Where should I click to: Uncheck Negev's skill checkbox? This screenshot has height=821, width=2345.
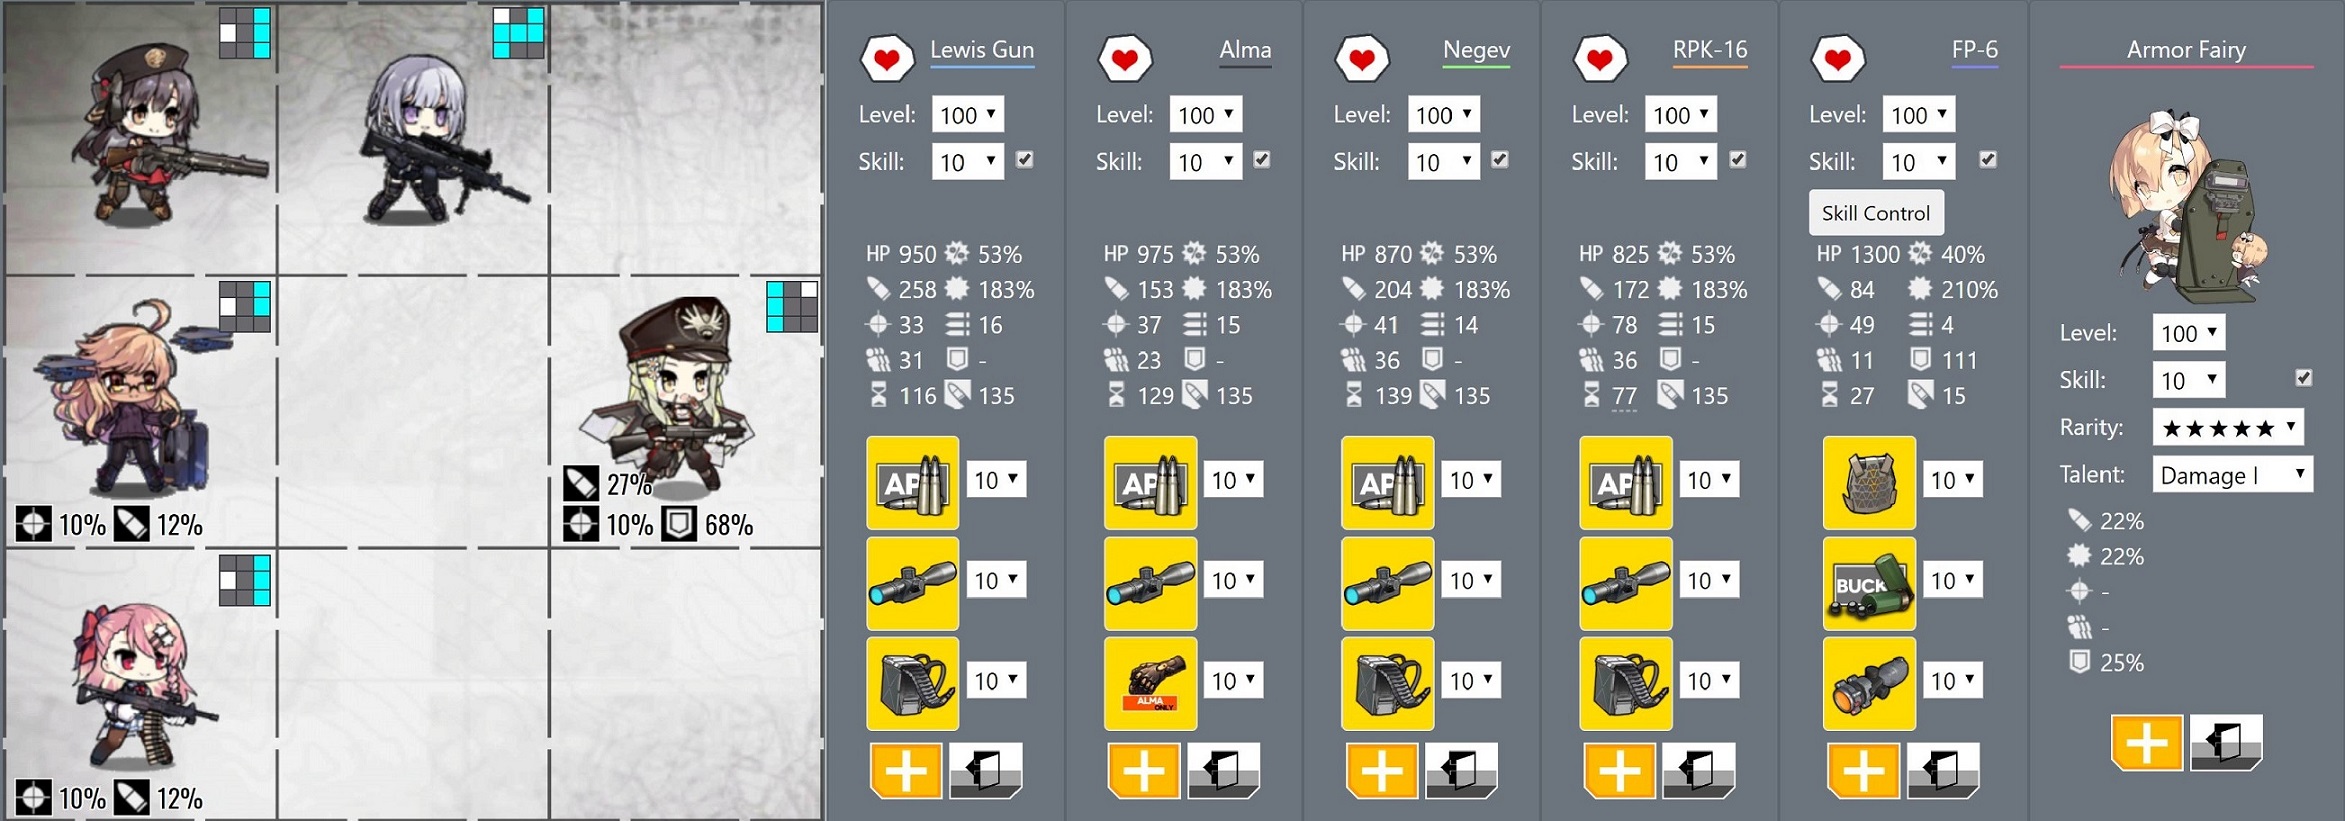pyautogui.click(x=1500, y=159)
